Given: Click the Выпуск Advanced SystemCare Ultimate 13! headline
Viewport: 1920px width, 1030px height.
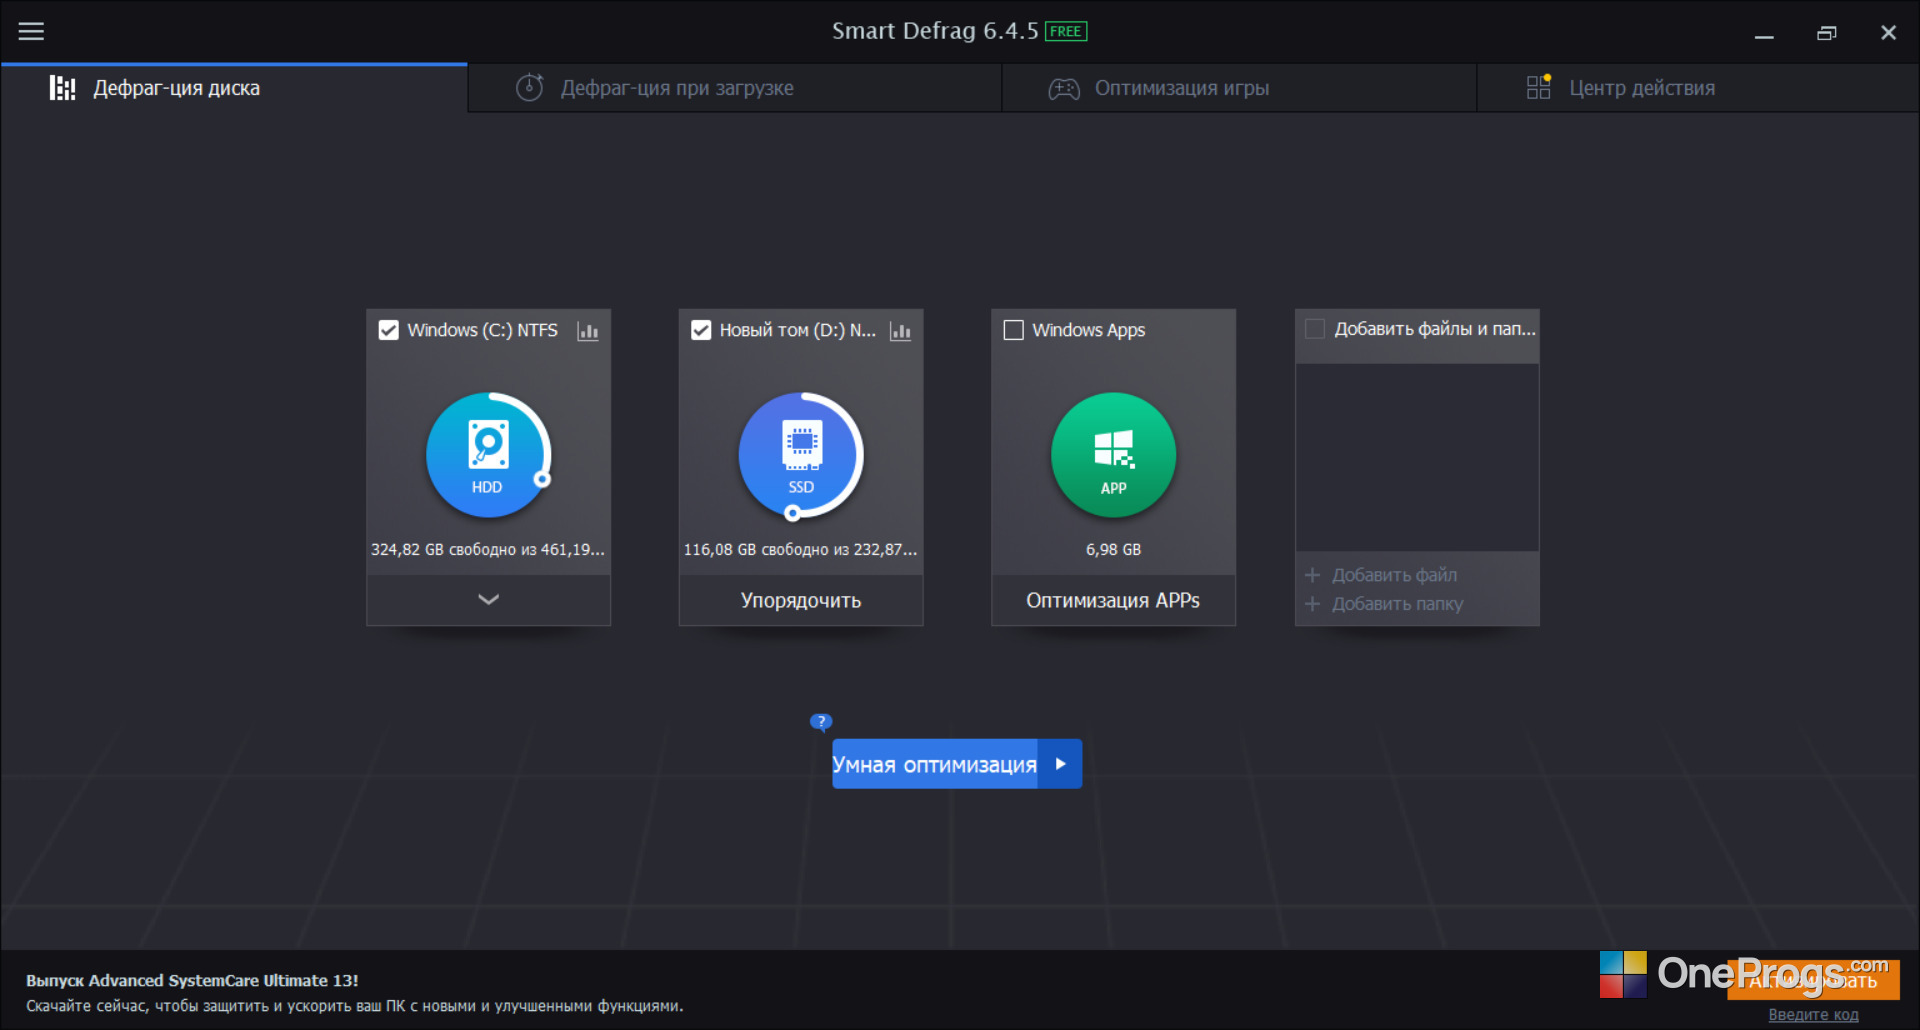Looking at the screenshot, I should pos(192,981).
